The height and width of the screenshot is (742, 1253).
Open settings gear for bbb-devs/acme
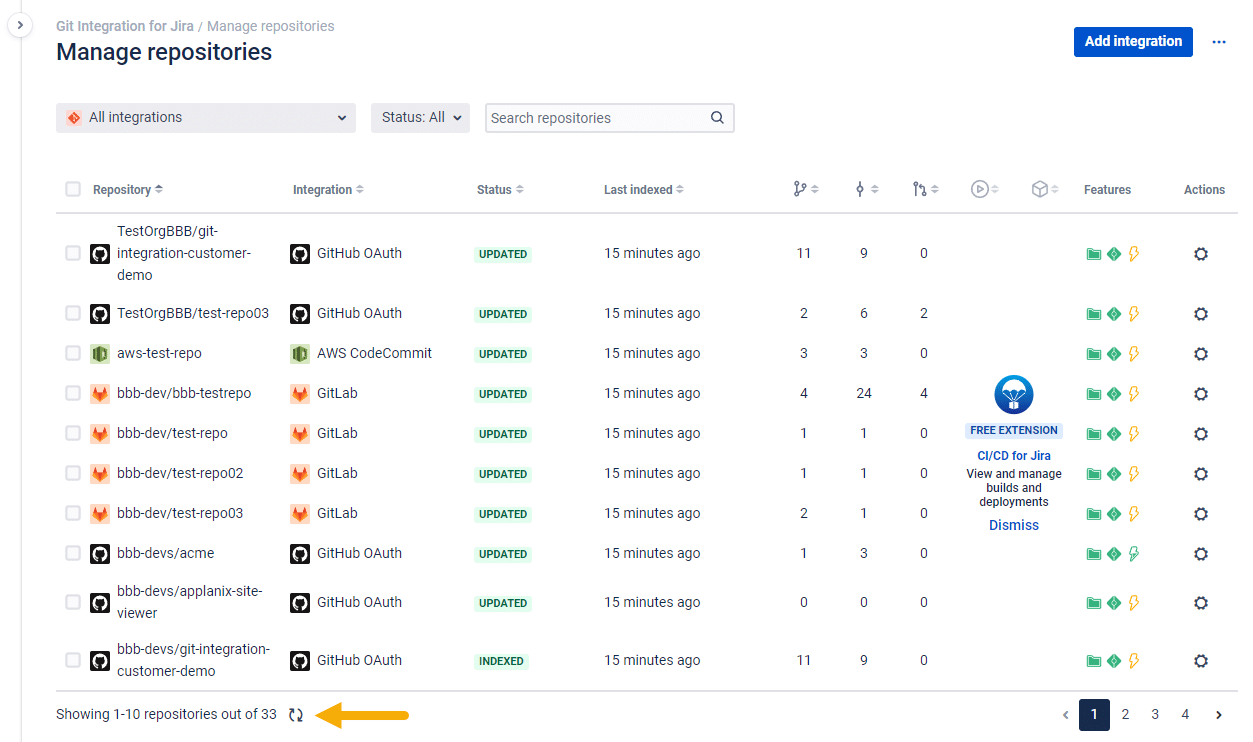[1201, 554]
